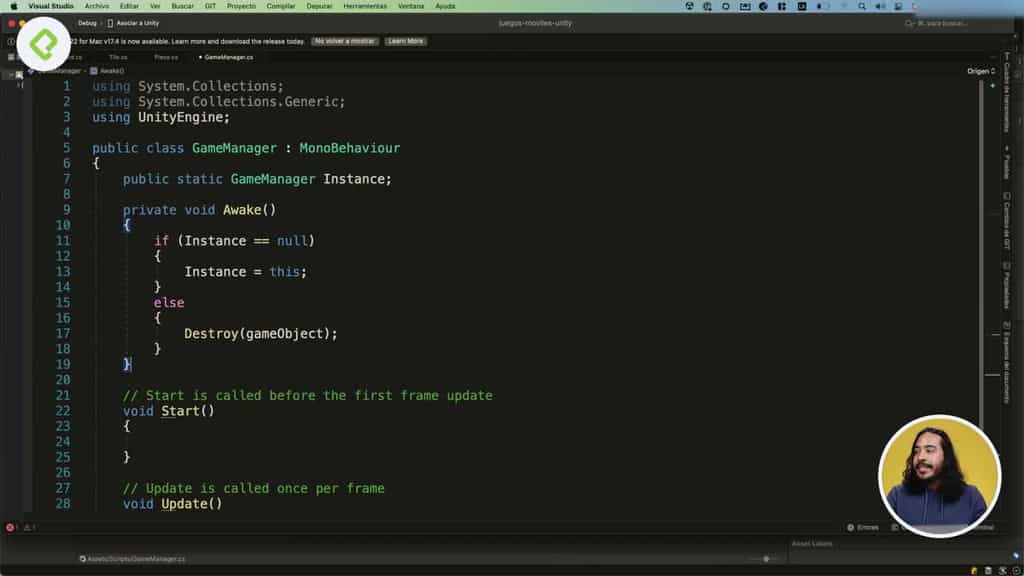Open the Archivo menu

click(x=97, y=6)
